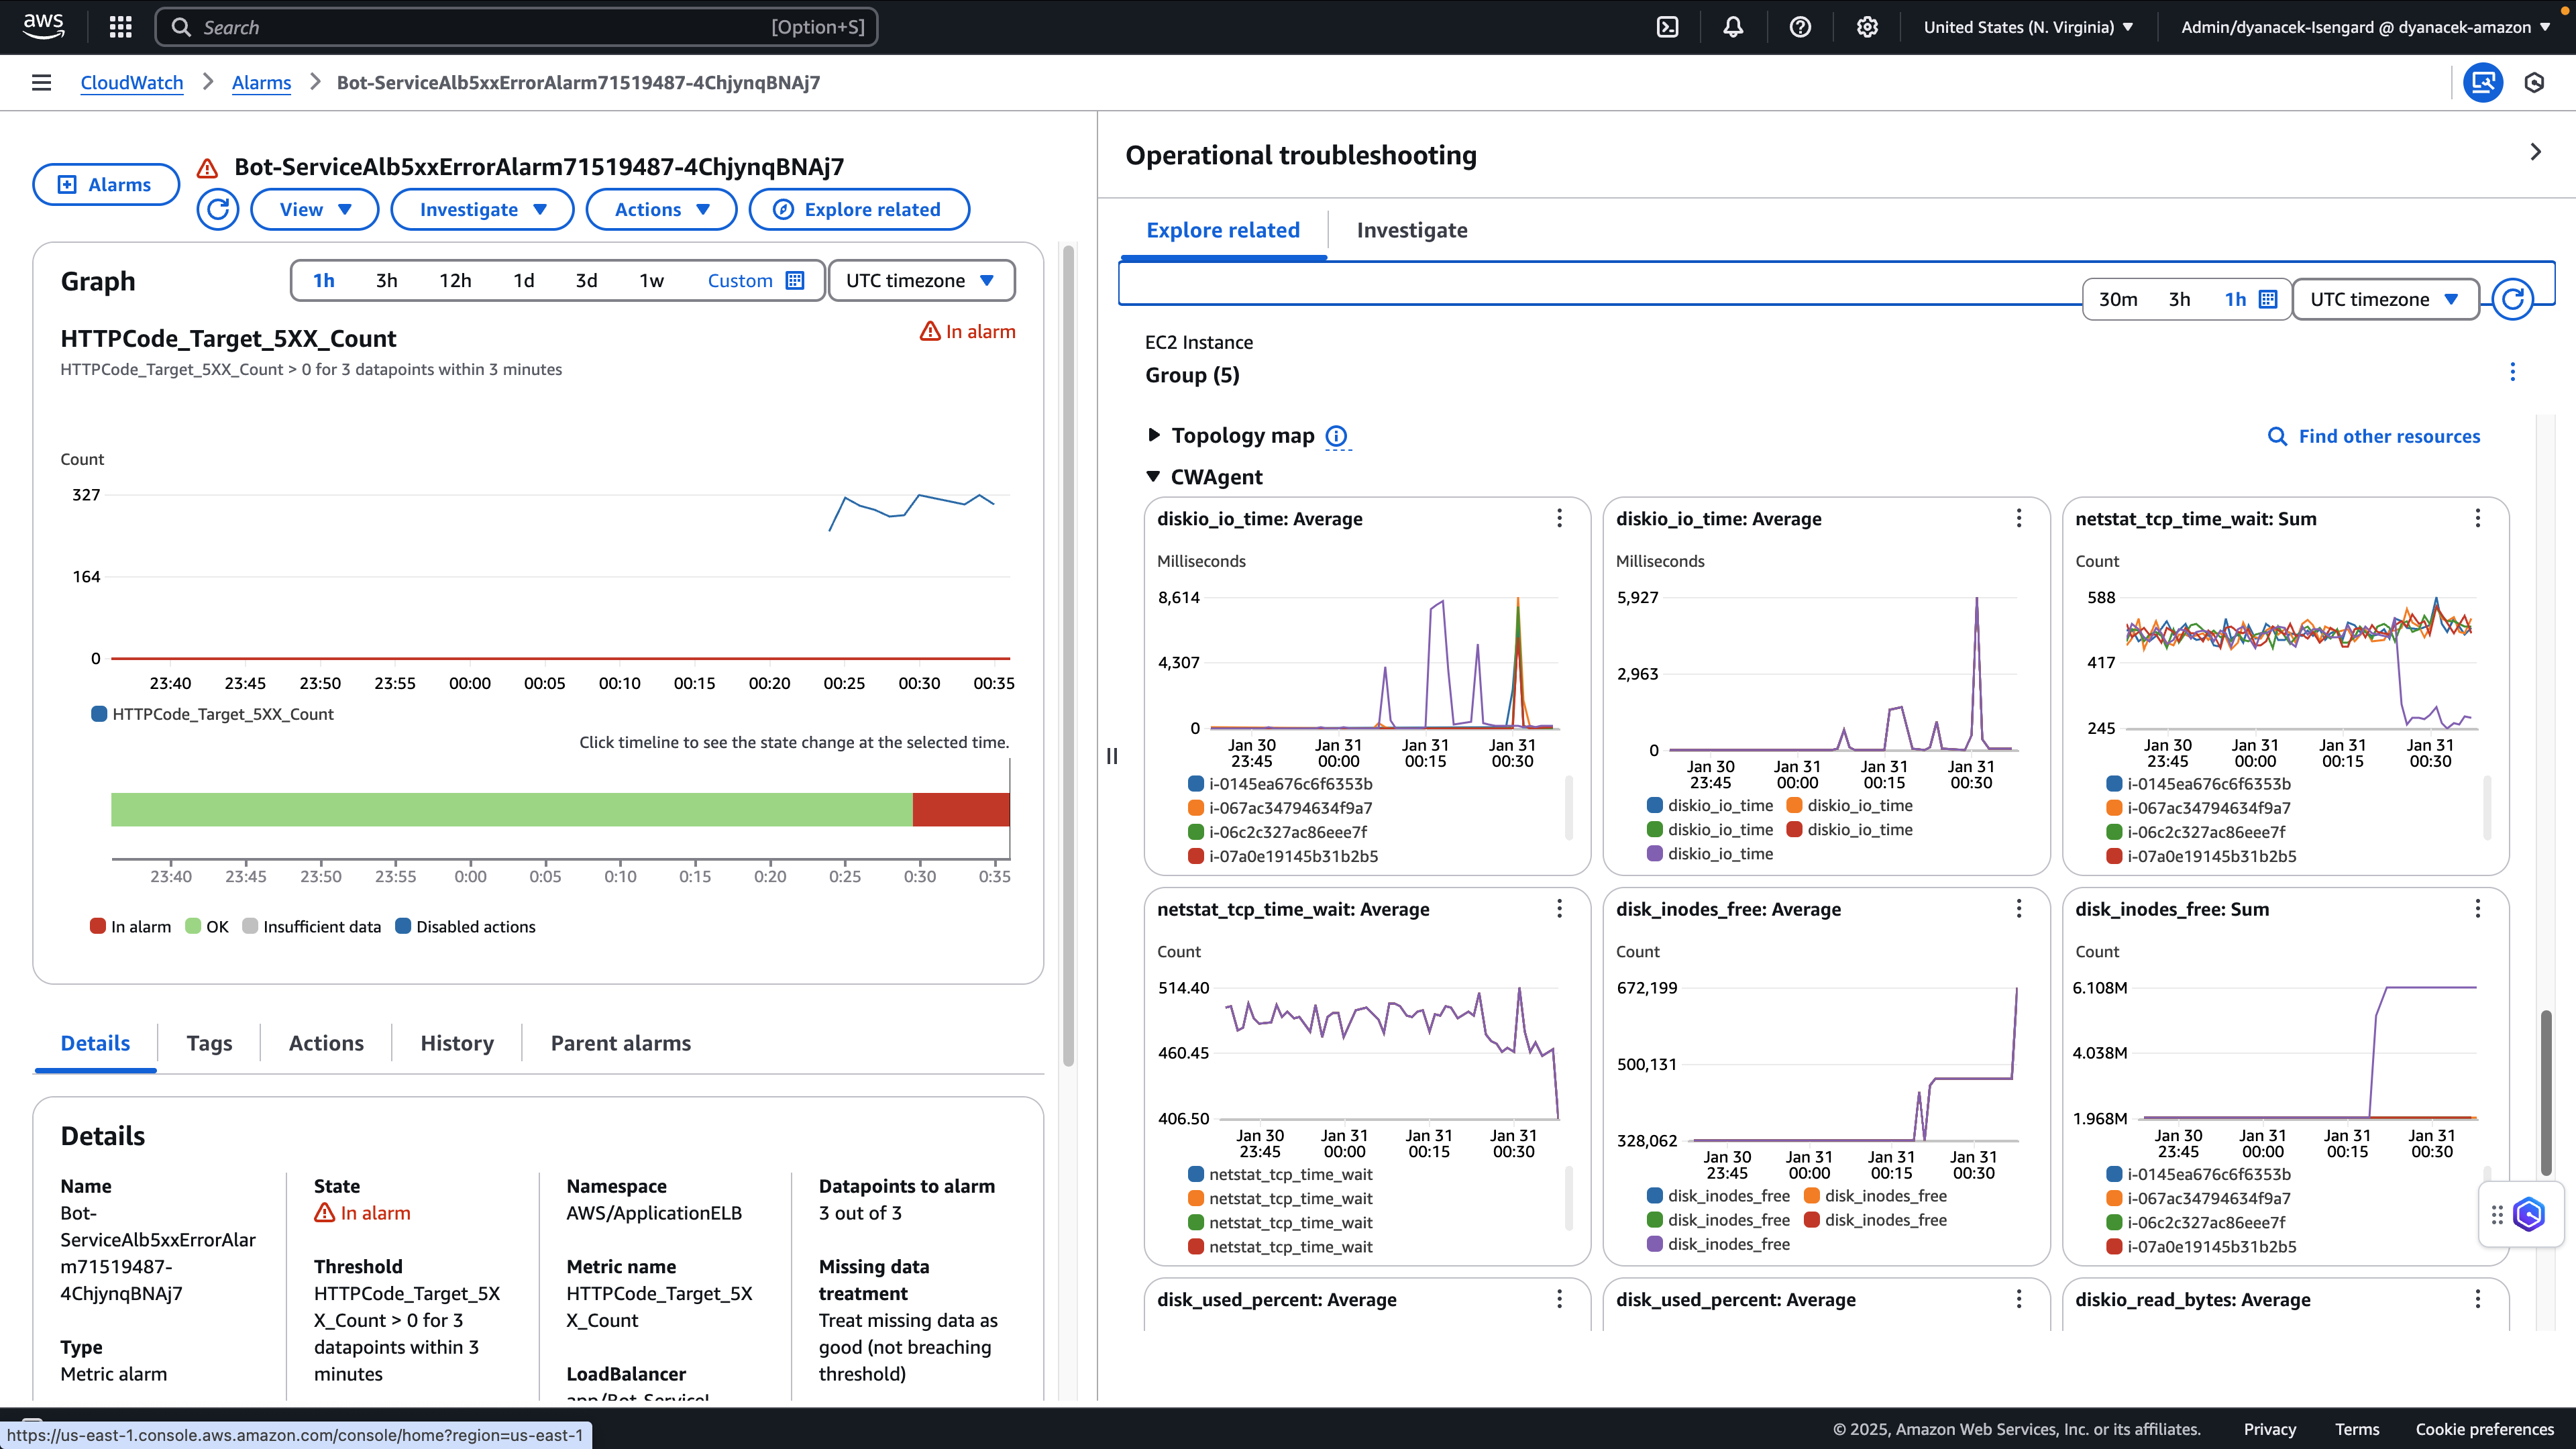Open Explore related UTC timezone dropdown
Viewport: 2576px width, 1449px height.
(2385, 299)
